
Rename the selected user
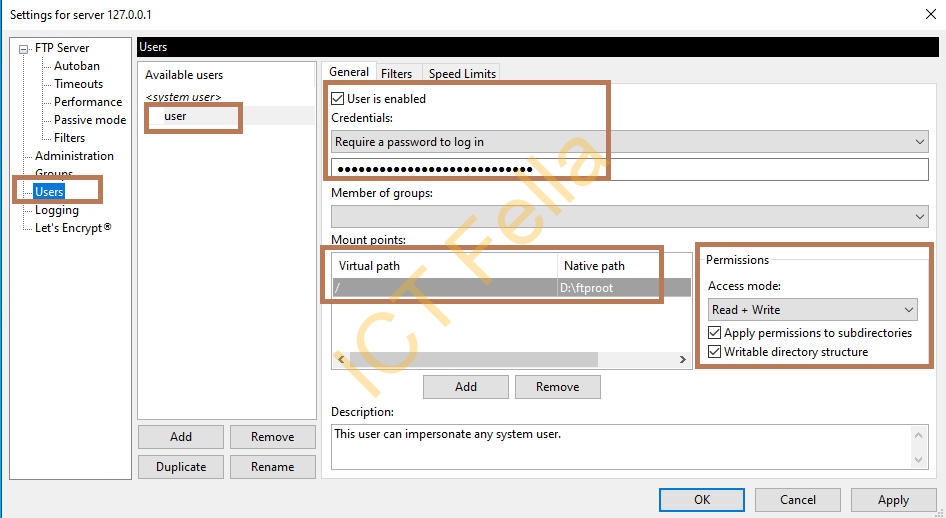tap(273, 467)
